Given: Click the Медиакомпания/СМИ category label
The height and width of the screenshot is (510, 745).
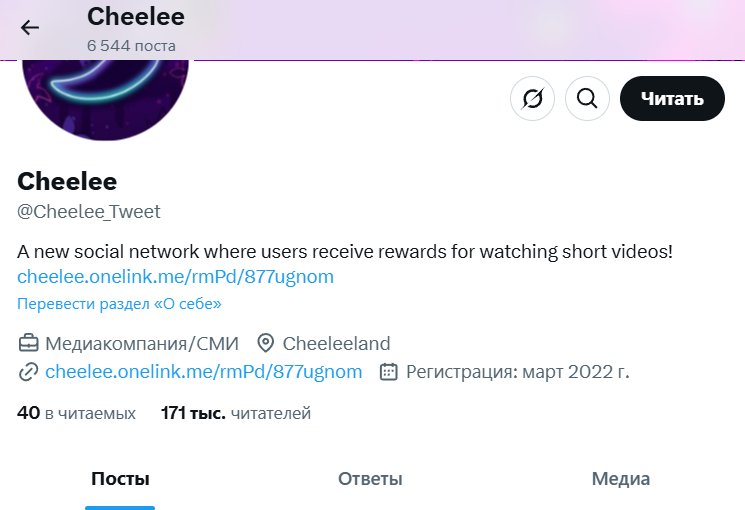Looking at the screenshot, I should (142, 343).
